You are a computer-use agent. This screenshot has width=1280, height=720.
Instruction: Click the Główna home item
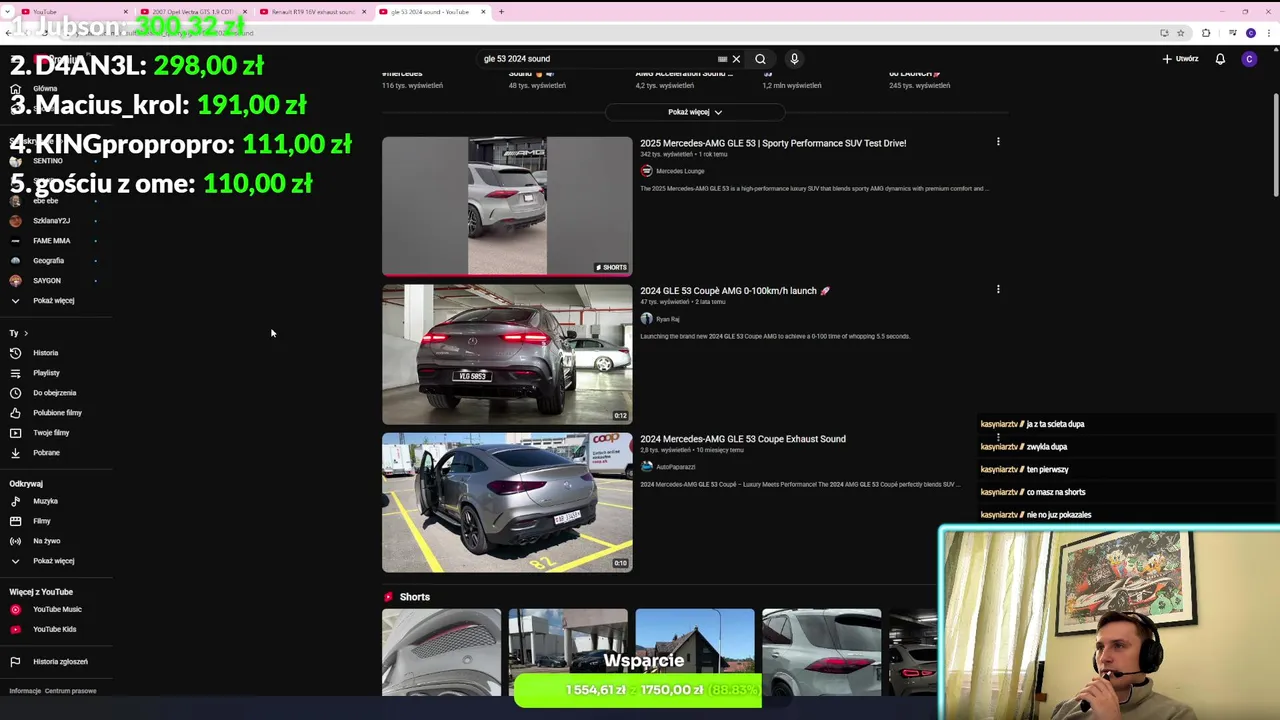[45, 89]
